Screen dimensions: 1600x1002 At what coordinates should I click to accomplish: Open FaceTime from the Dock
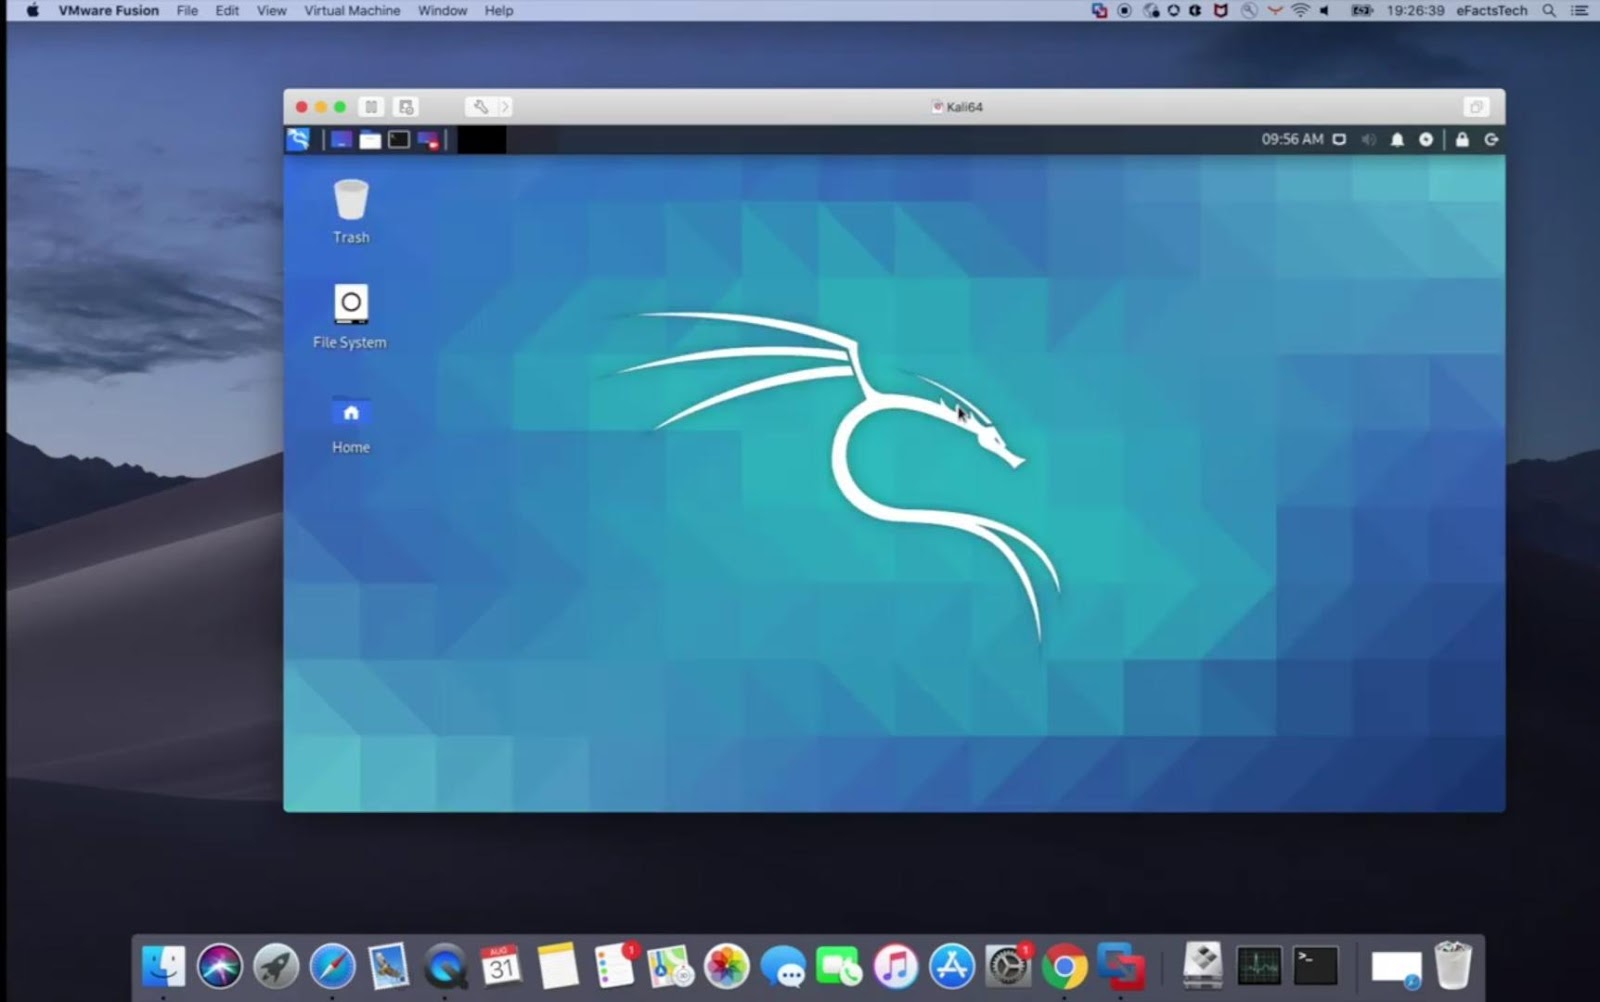click(839, 966)
